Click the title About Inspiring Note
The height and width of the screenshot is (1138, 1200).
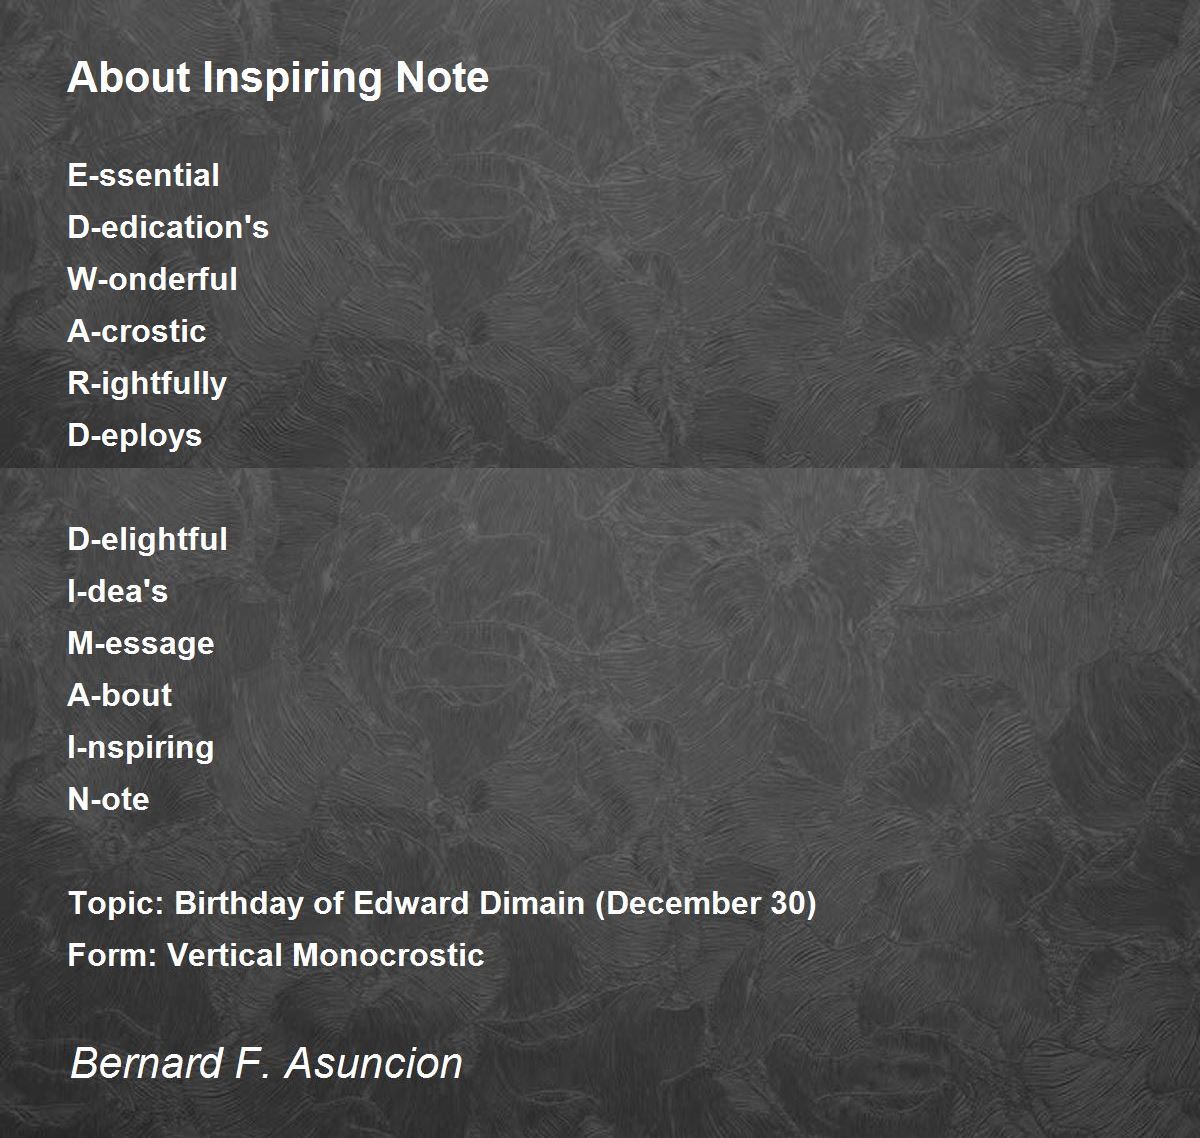[x=278, y=79]
